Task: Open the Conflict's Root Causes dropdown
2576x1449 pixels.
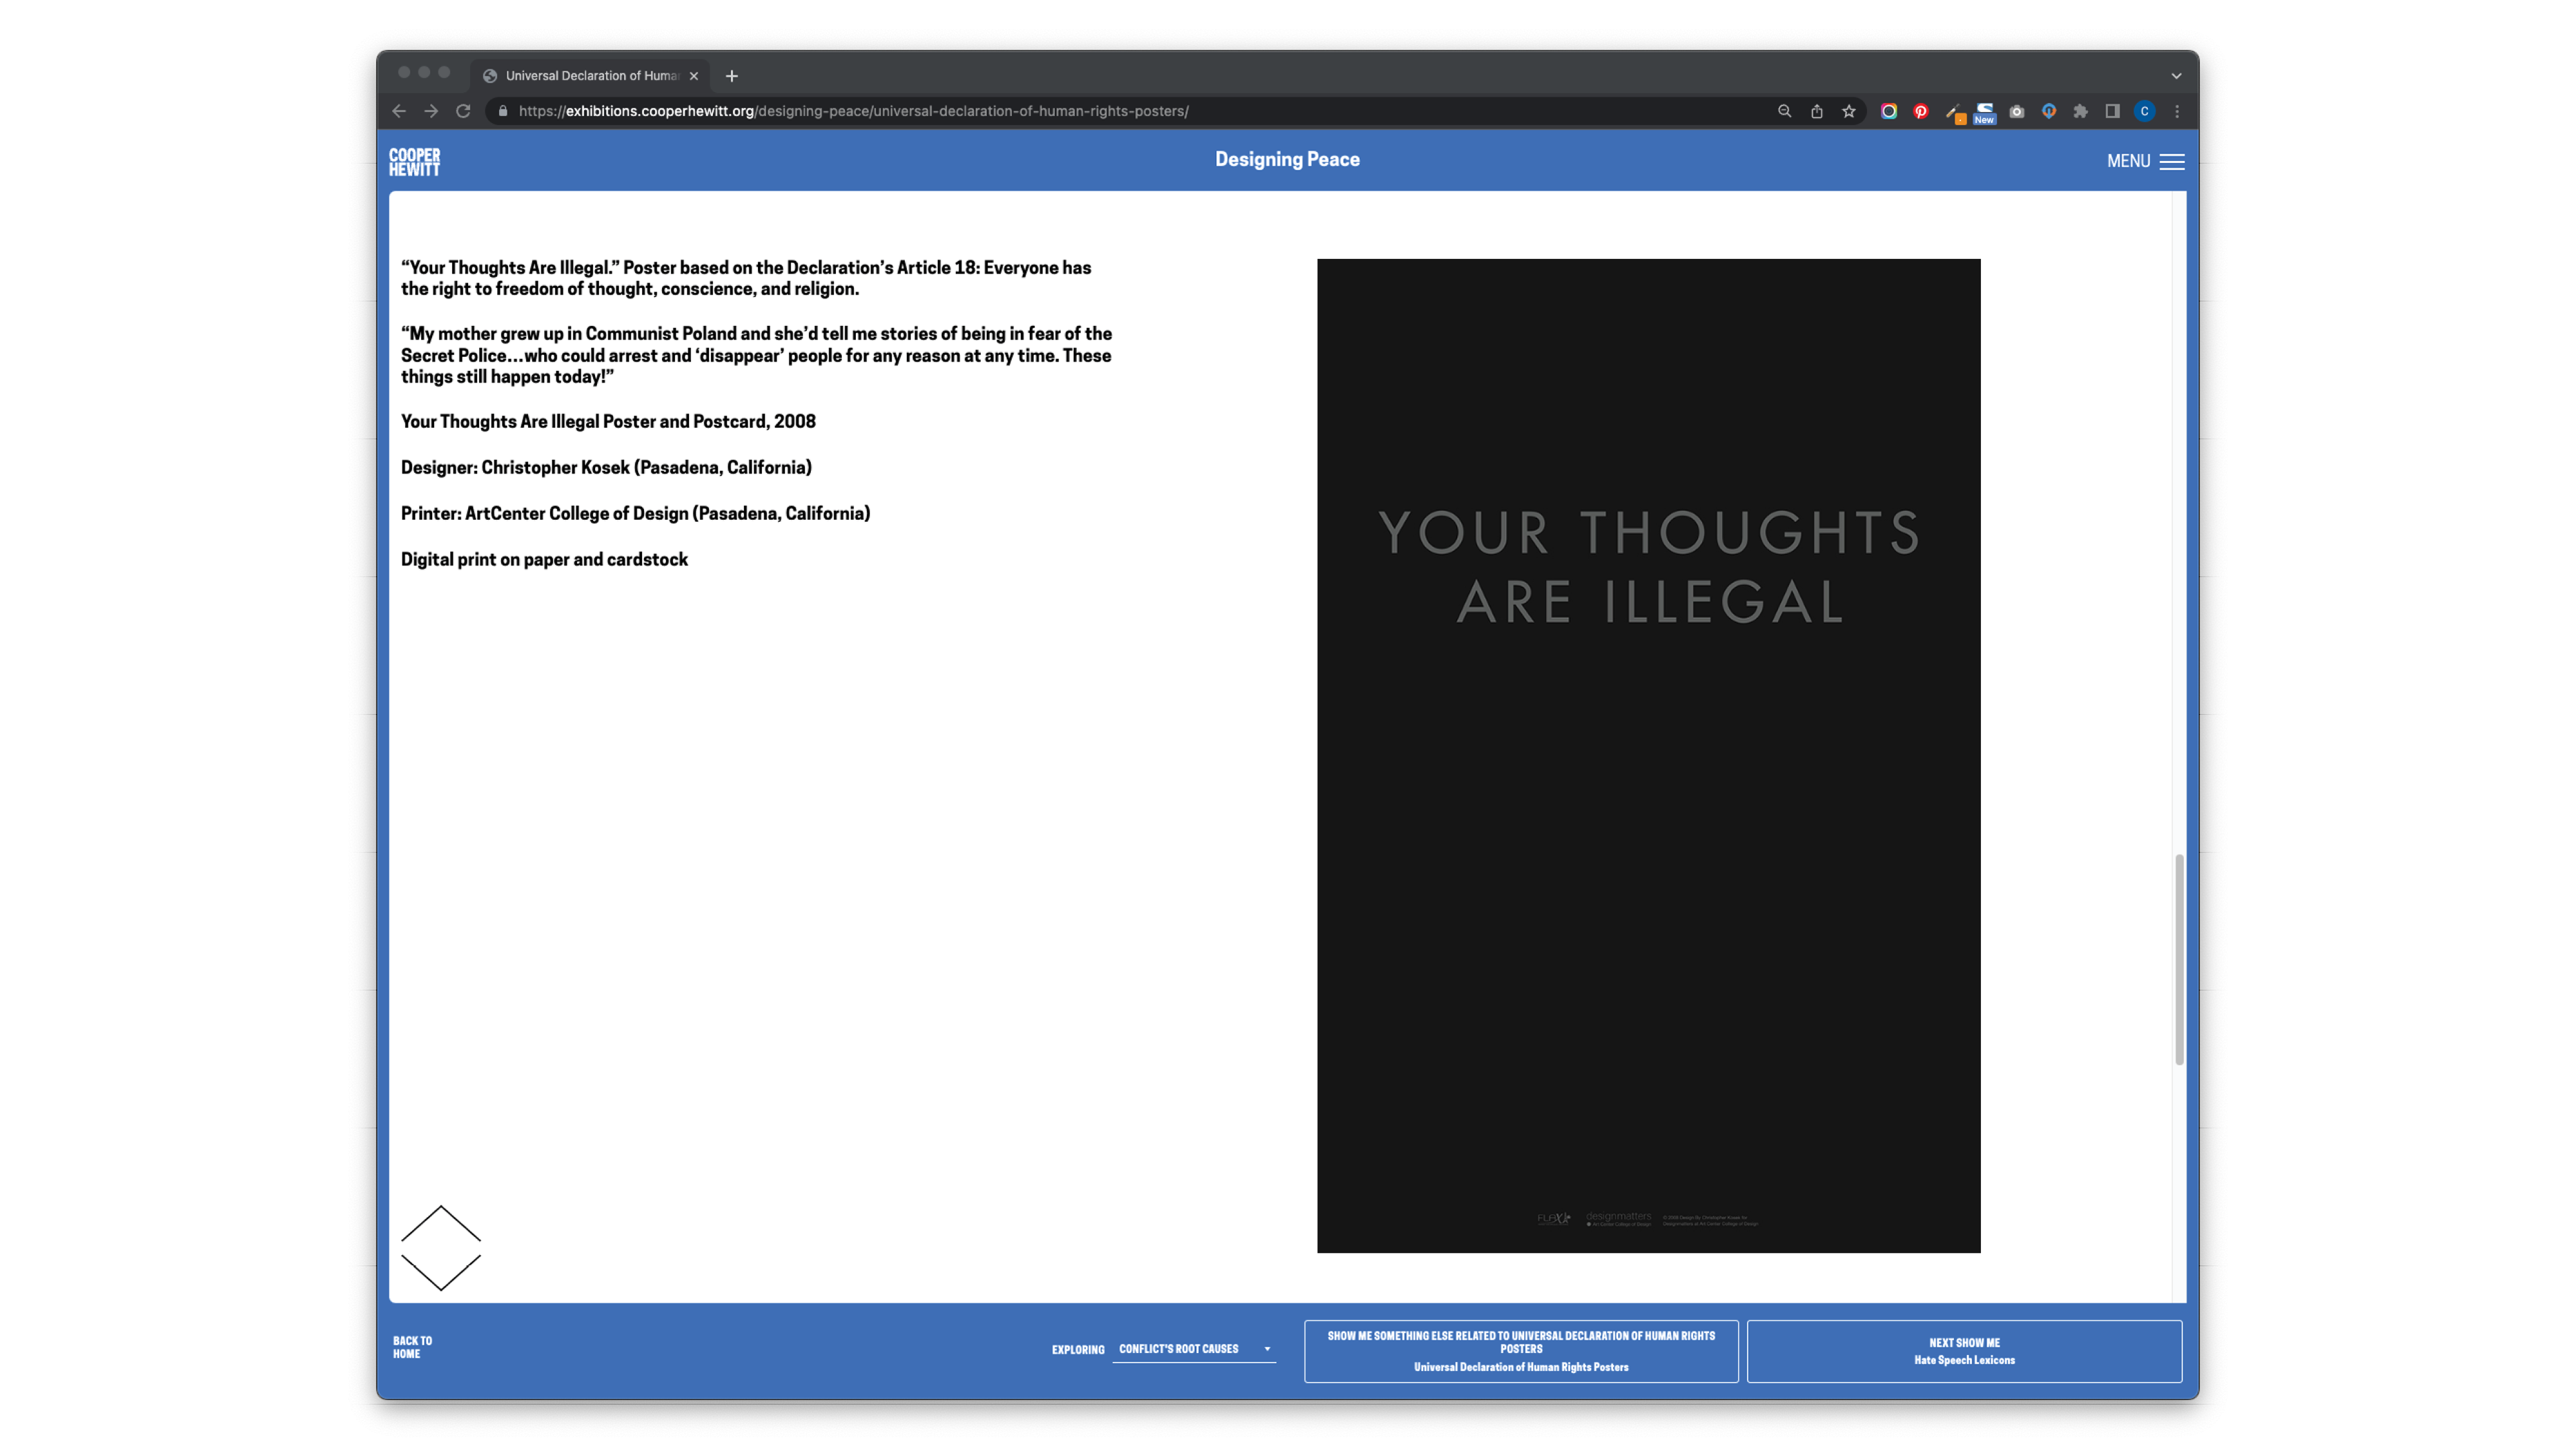Action: (1194, 1349)
